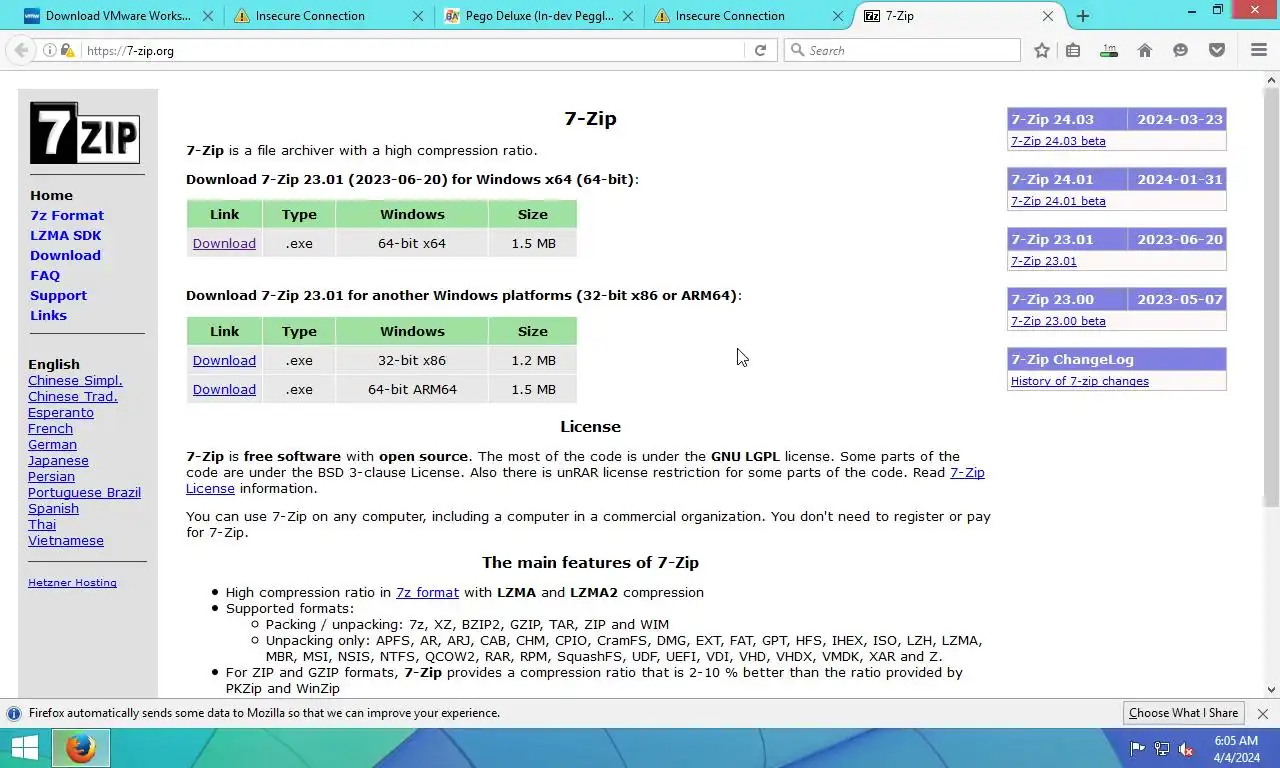The height and width of the screenshot is (768, 1280).
Task: Switch language to Chinese Simpl.
Action: tap(75, 380)
